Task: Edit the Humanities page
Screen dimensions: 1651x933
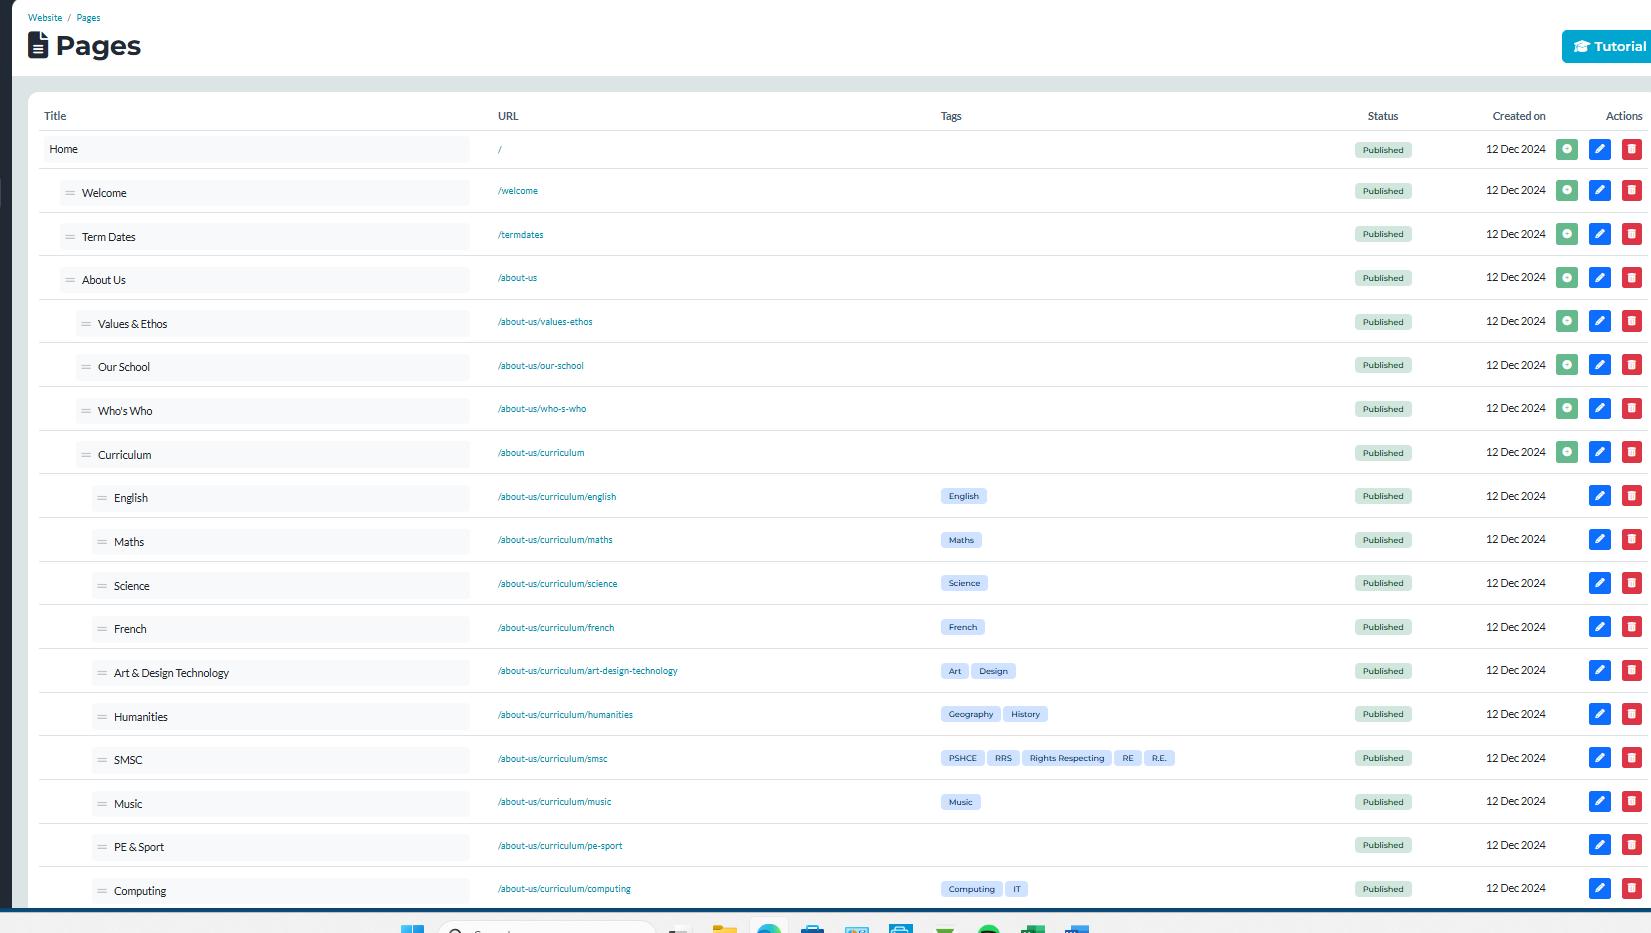Action: (x=1600, y=714)
